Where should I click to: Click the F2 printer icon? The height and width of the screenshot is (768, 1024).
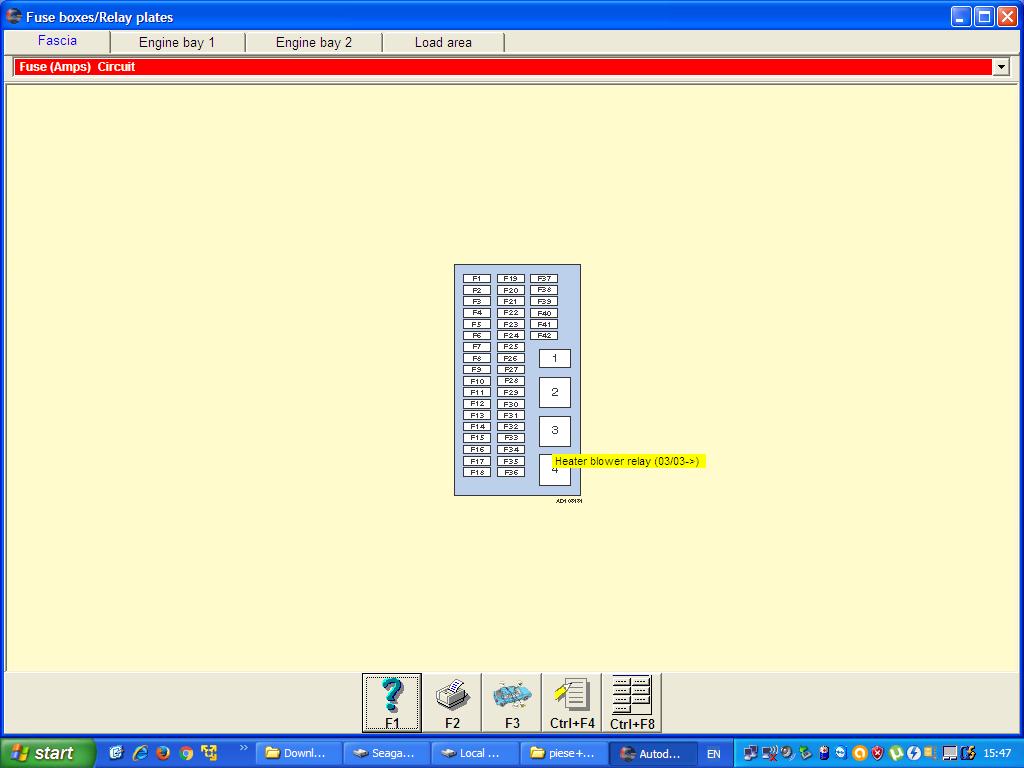452,702
